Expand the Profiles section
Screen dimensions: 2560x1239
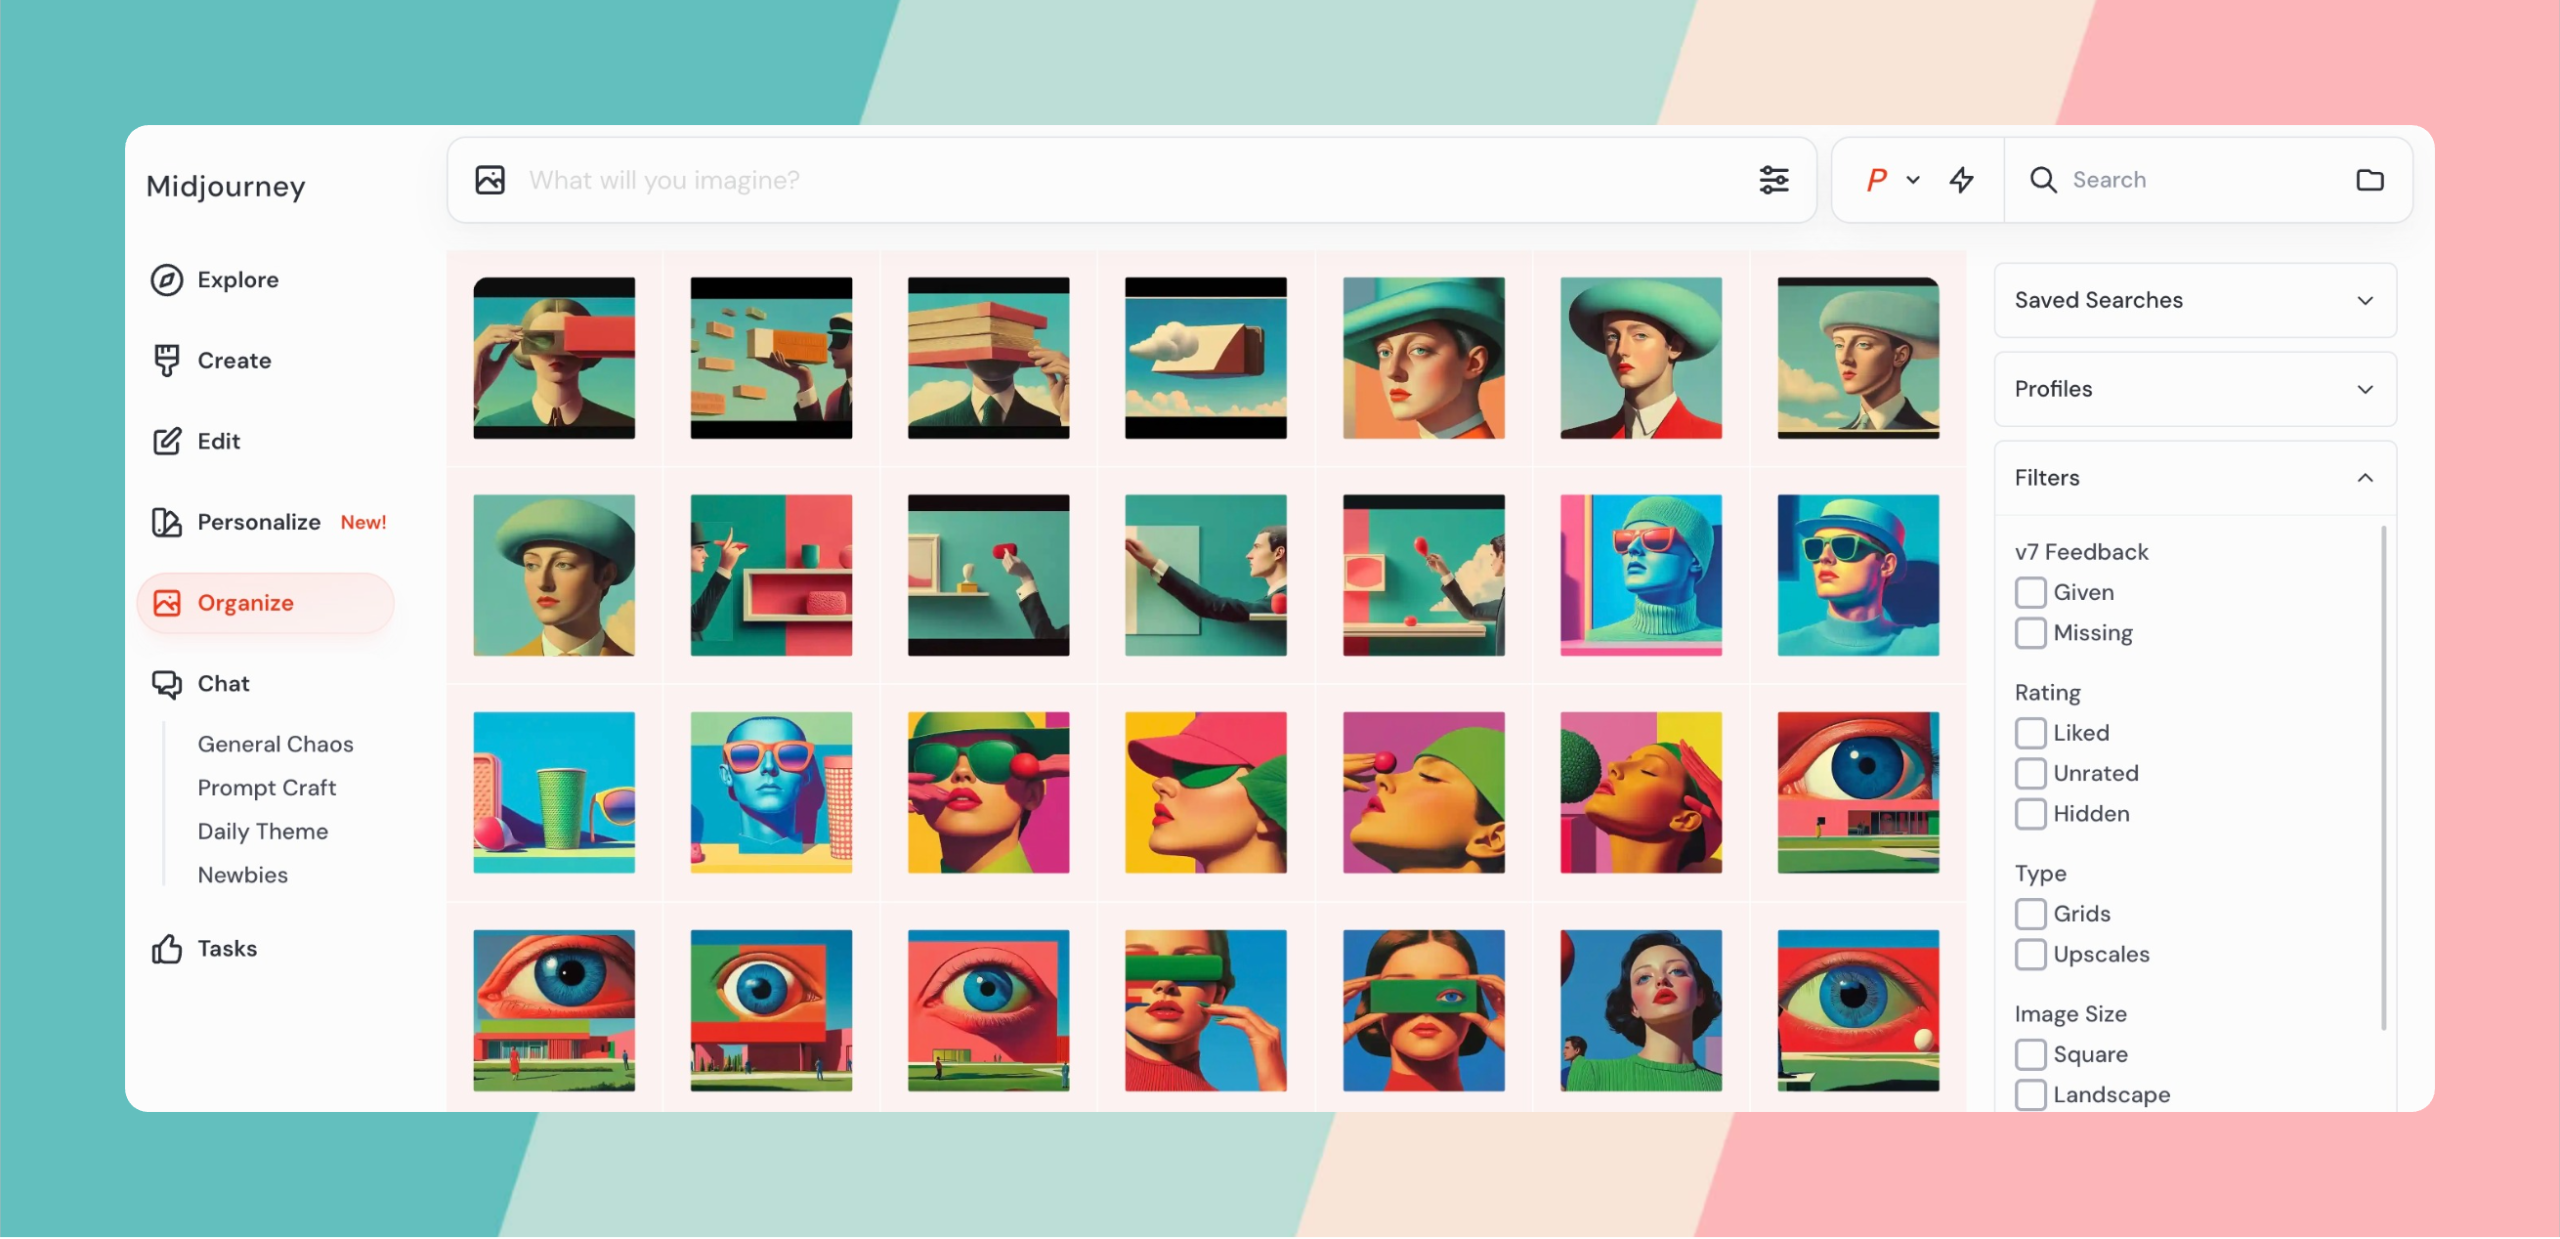pyautogui.click(x=2195, y=389)
